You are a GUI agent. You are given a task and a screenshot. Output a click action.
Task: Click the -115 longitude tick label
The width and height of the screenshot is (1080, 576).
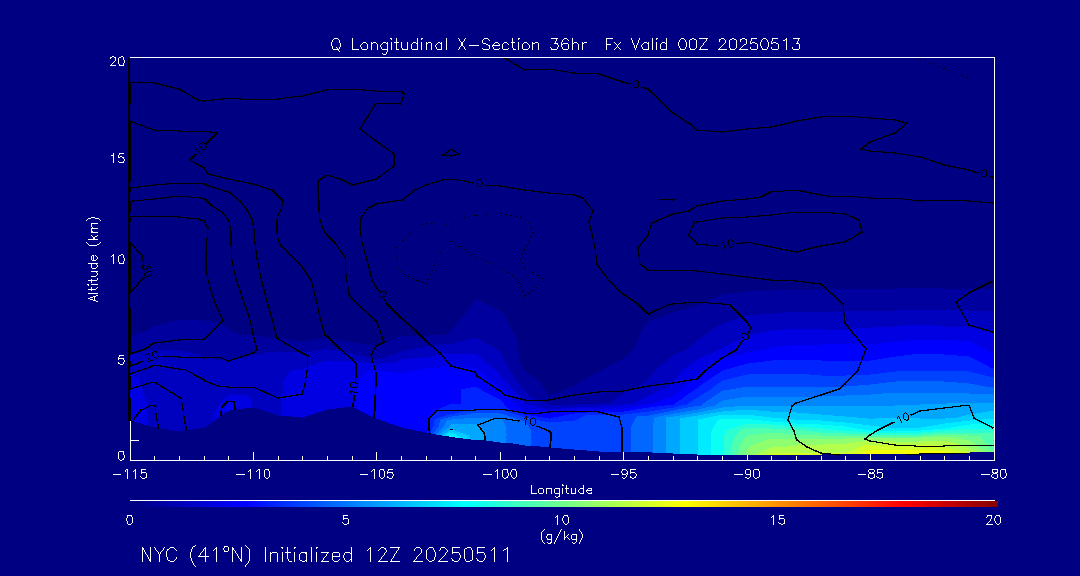click(130, 475)
